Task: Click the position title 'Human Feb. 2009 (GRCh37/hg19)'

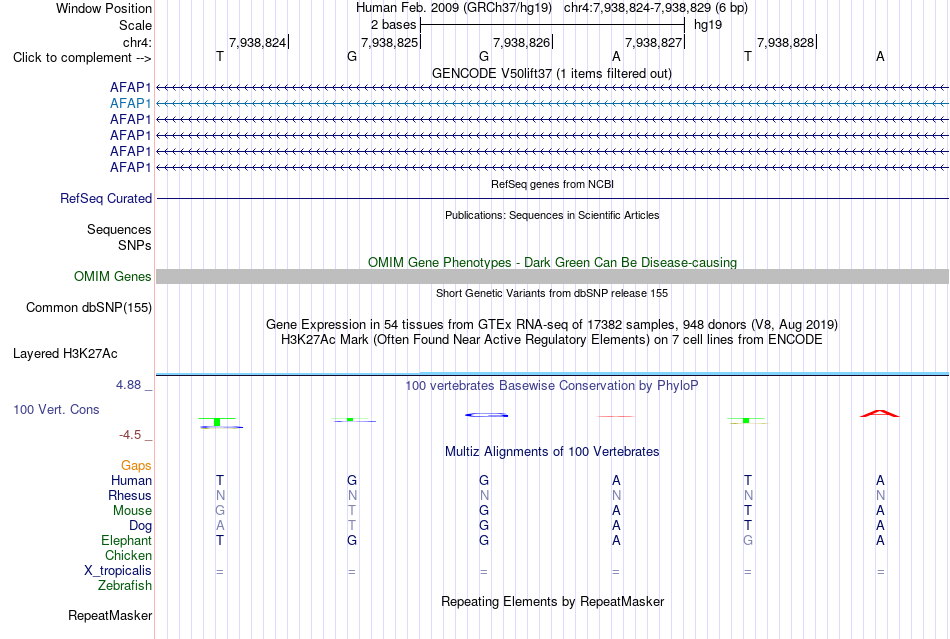Action: point(454,8)
